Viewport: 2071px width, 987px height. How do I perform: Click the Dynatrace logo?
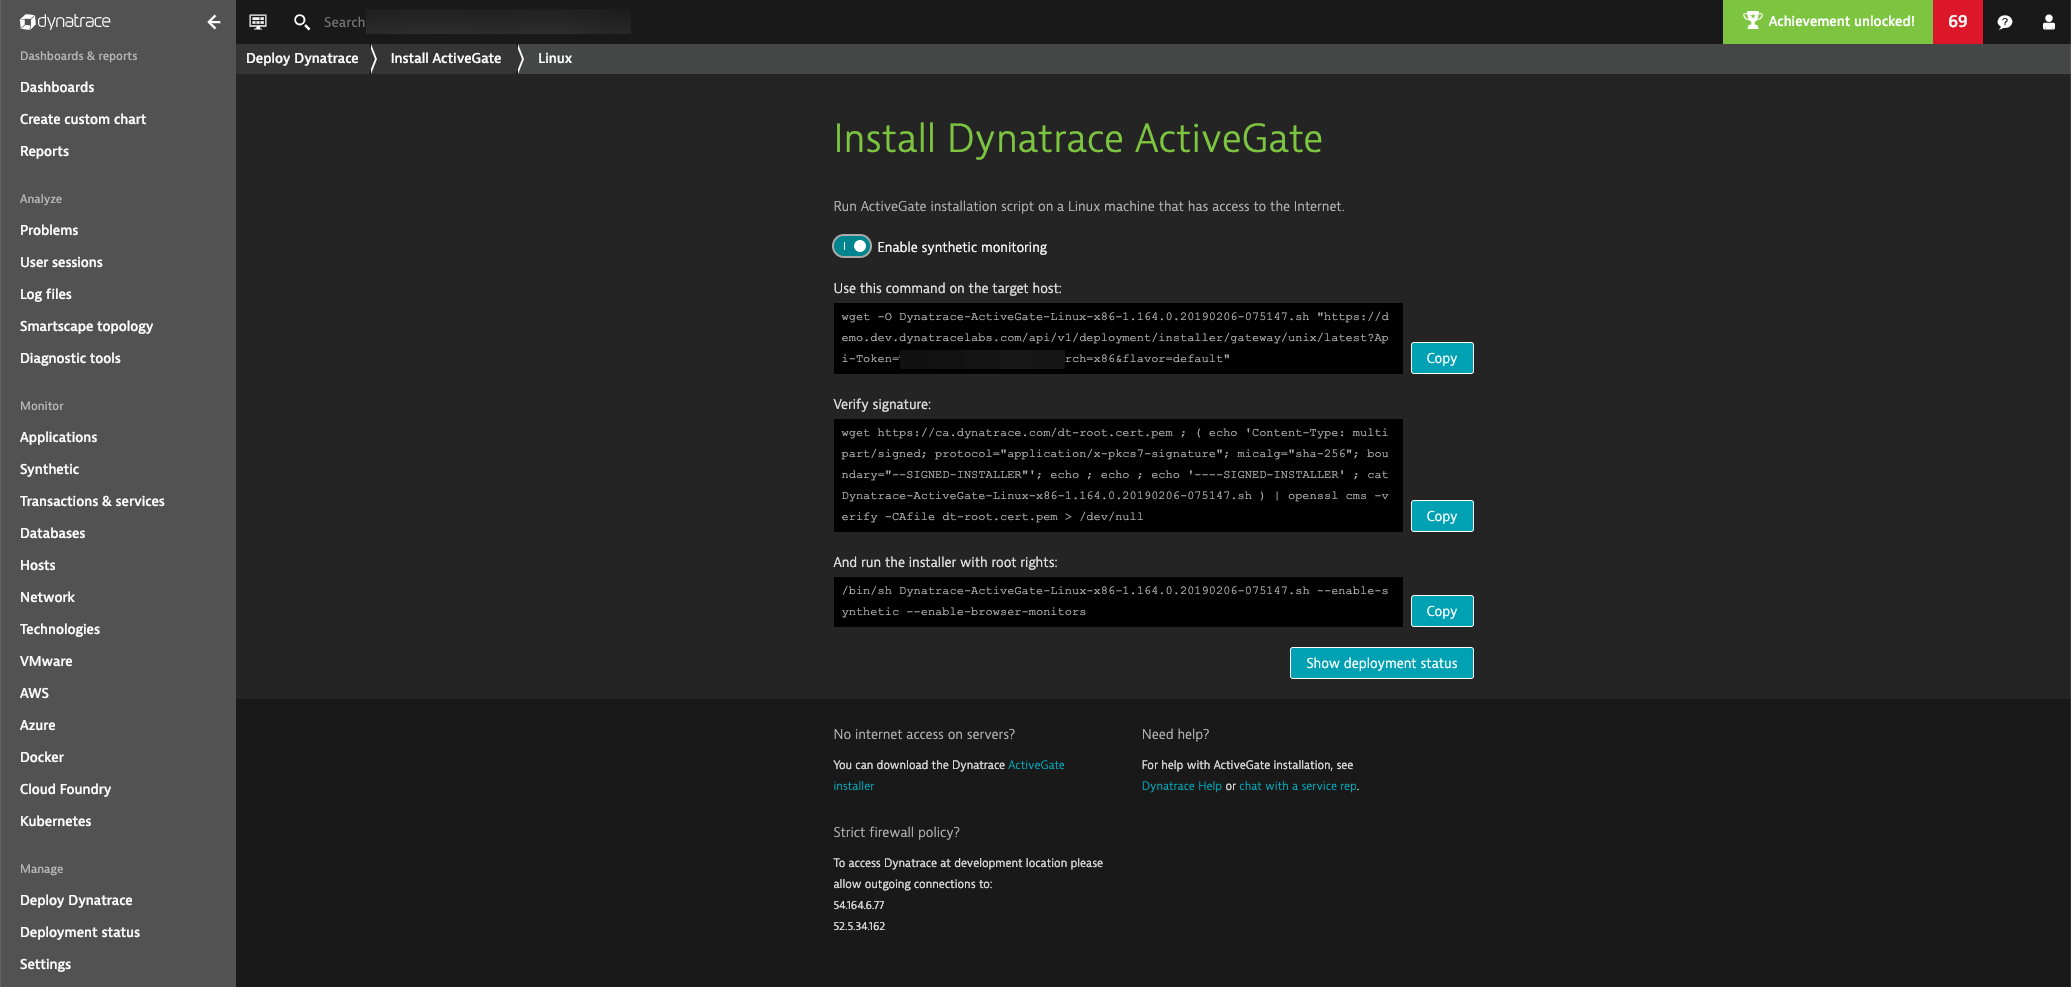point(66,21)
